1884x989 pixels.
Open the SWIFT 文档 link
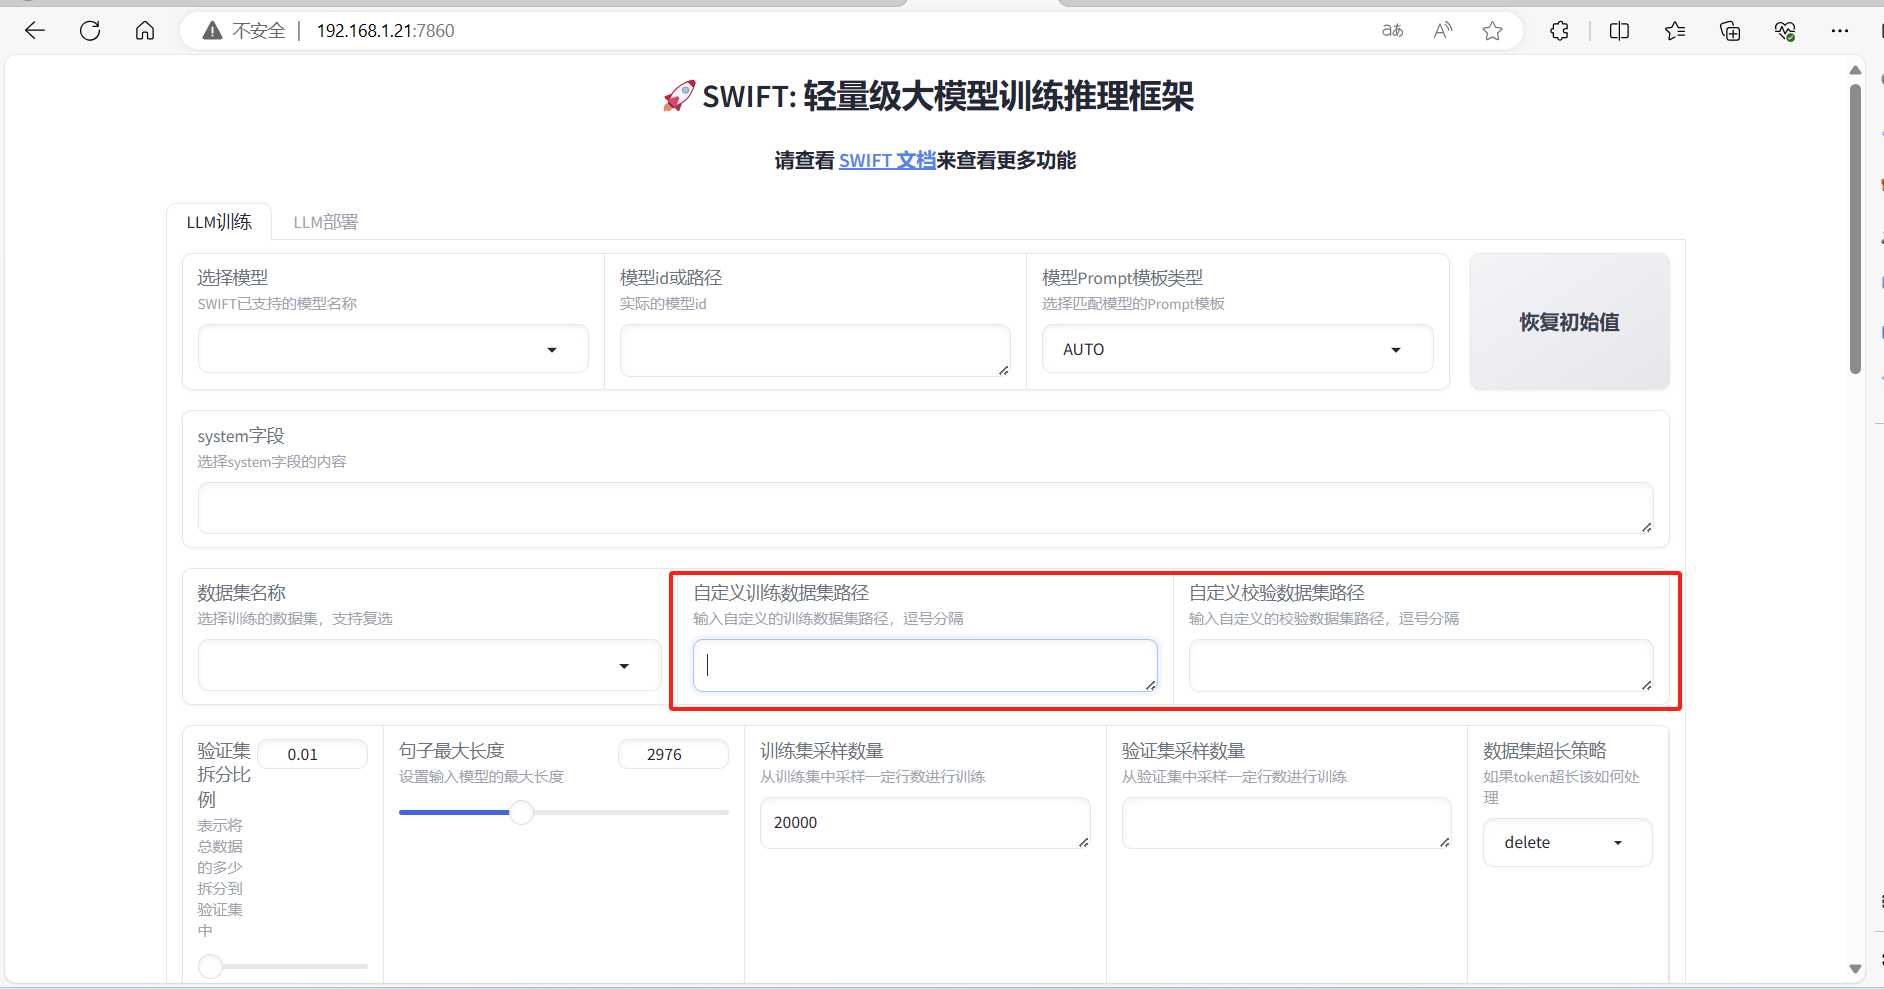pos(887,161)
